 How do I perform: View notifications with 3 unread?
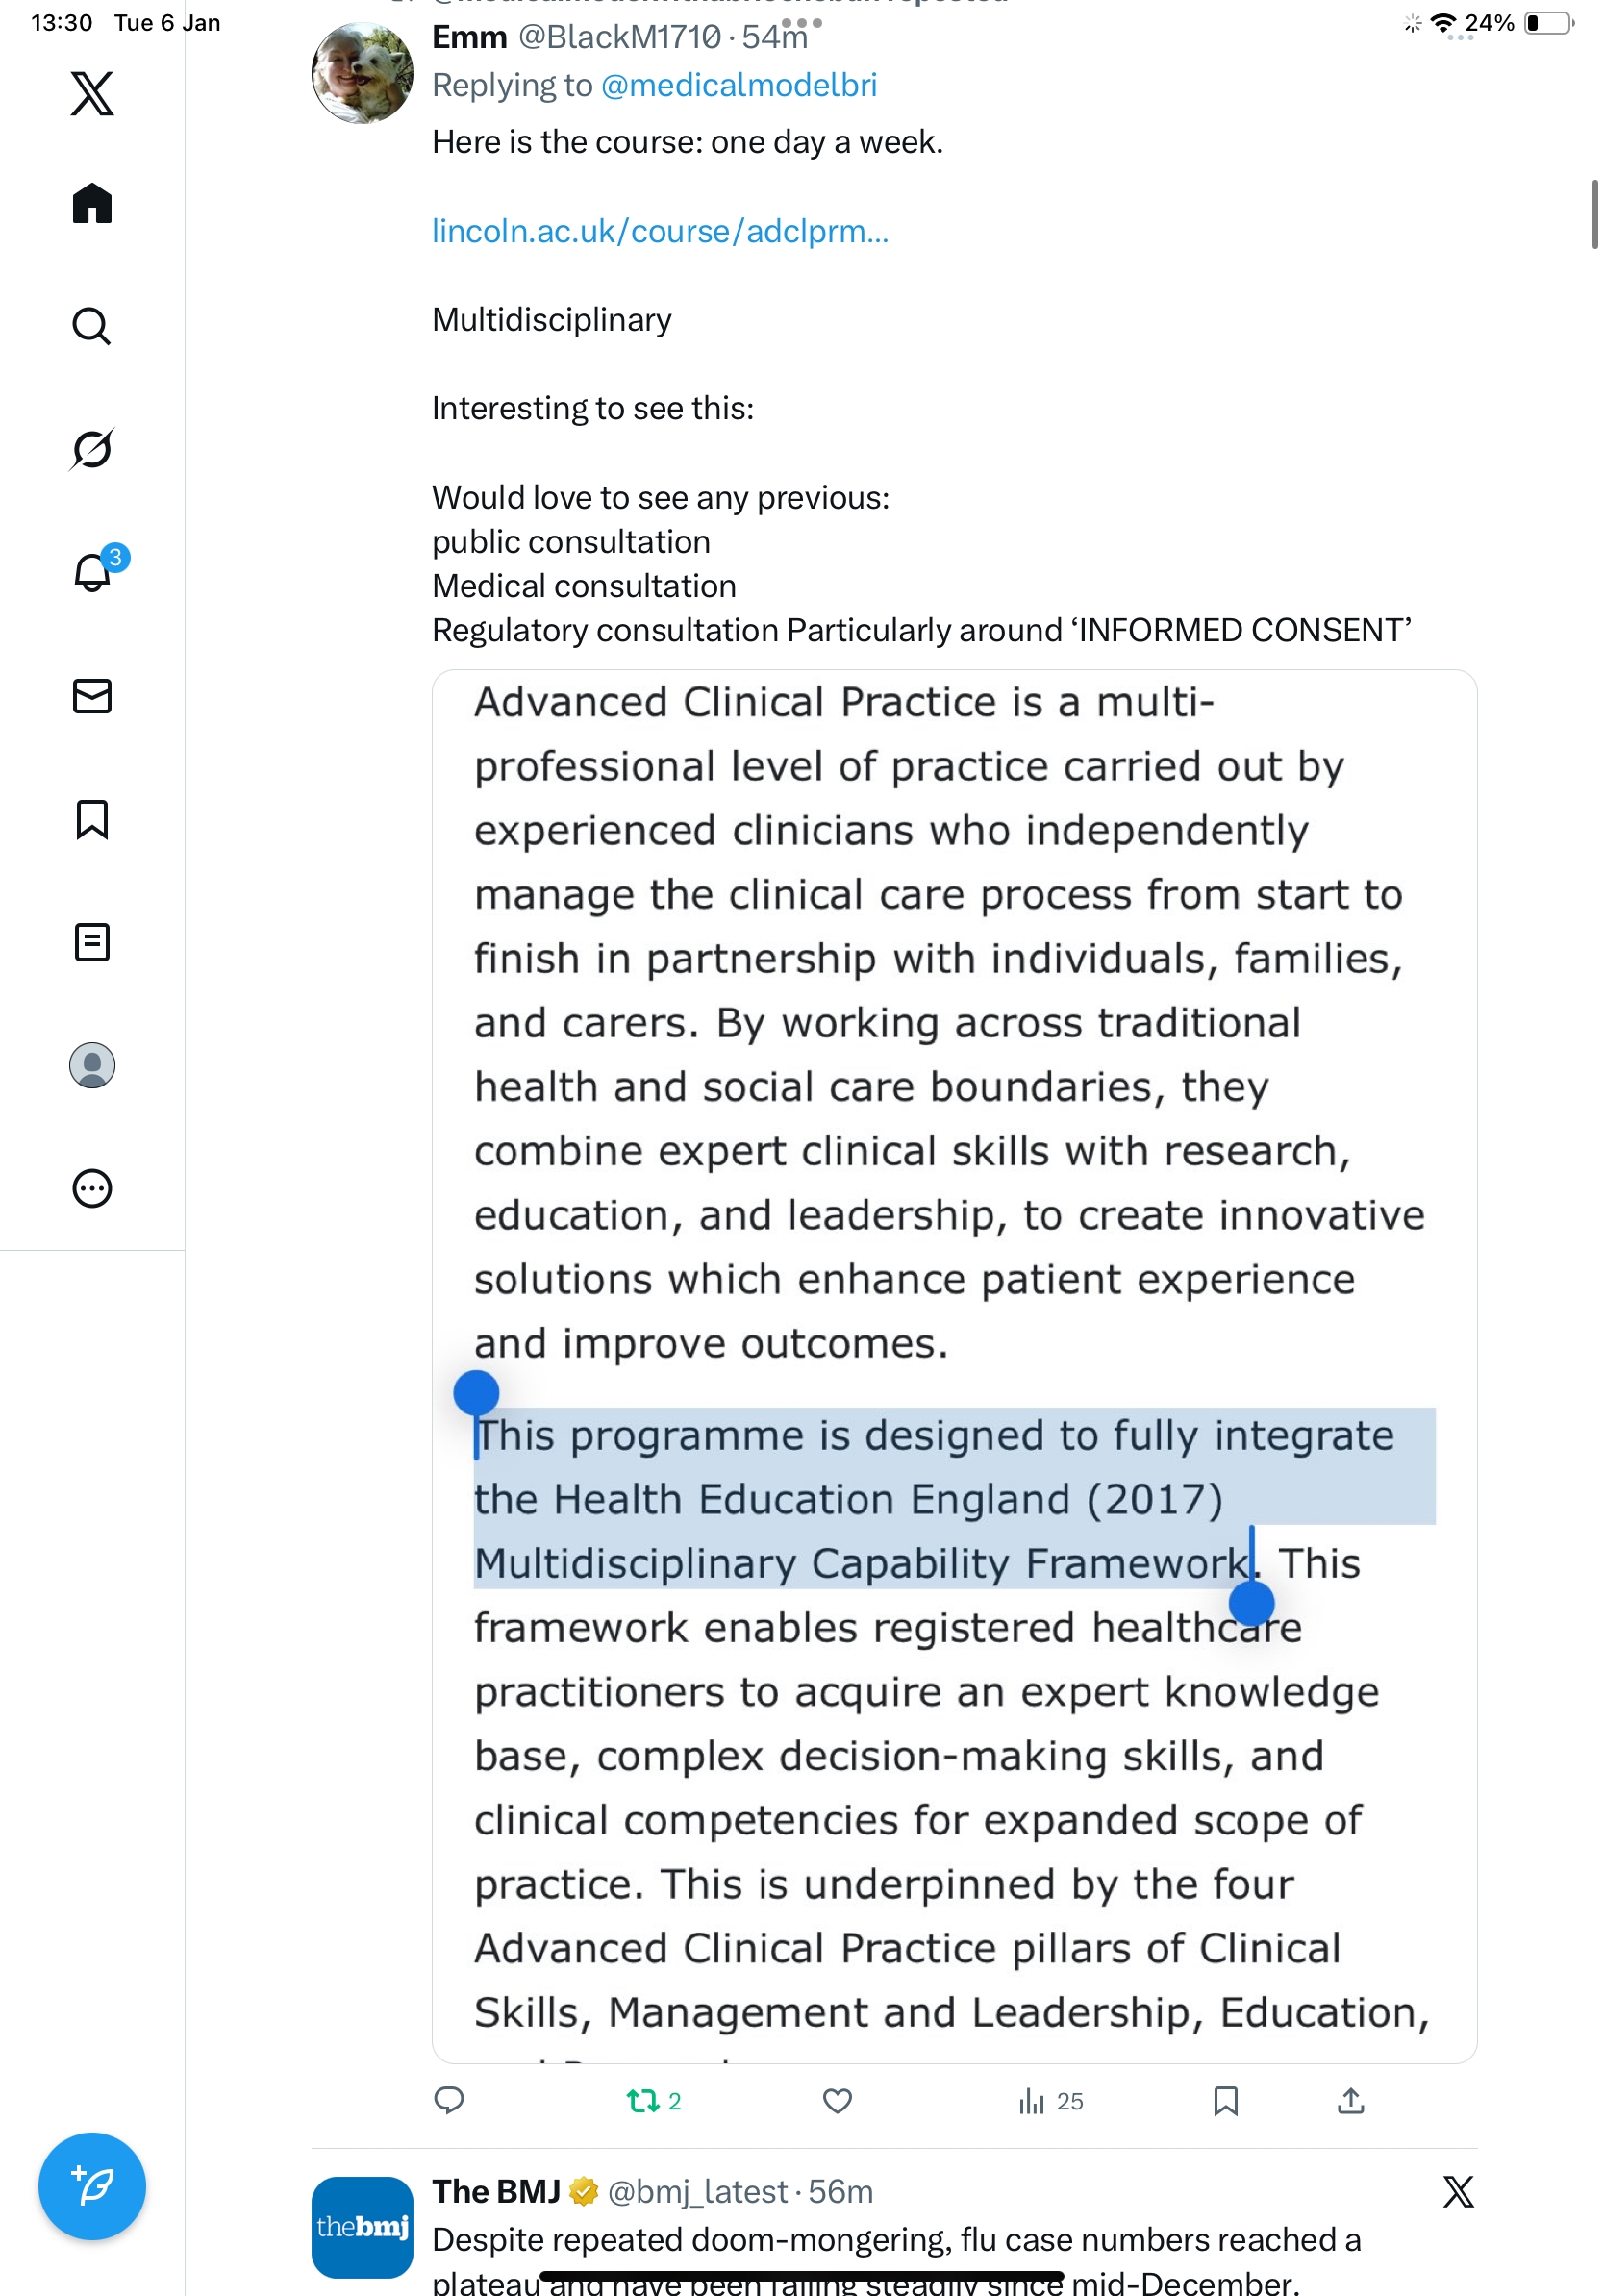[92, 572]
